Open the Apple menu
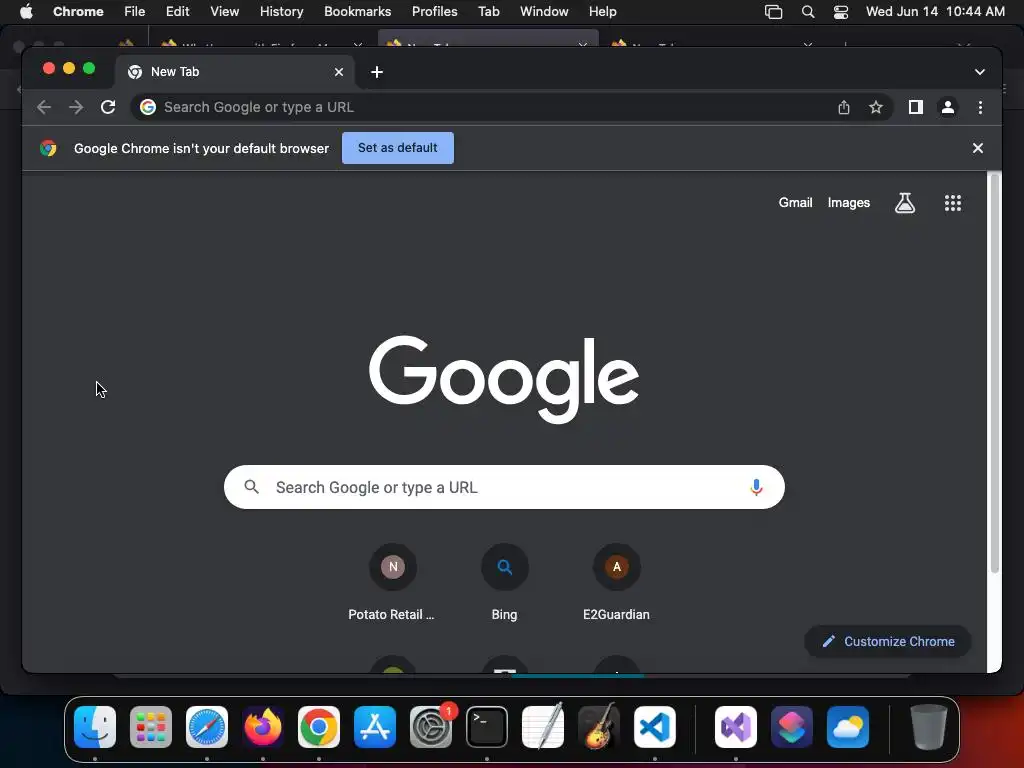 click(26, 11)
